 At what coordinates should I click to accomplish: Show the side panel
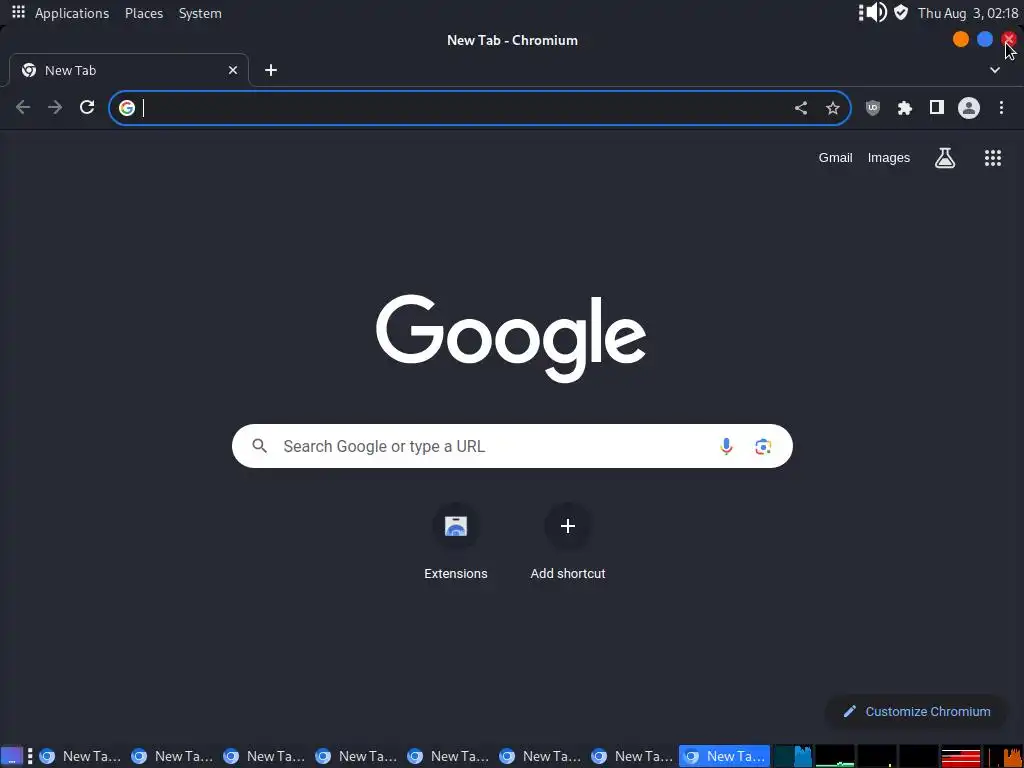click(936, 107)
